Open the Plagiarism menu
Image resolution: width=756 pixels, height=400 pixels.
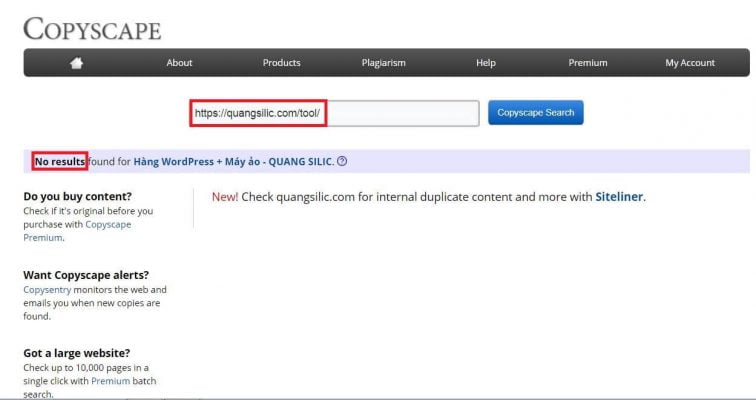(383, 63)
